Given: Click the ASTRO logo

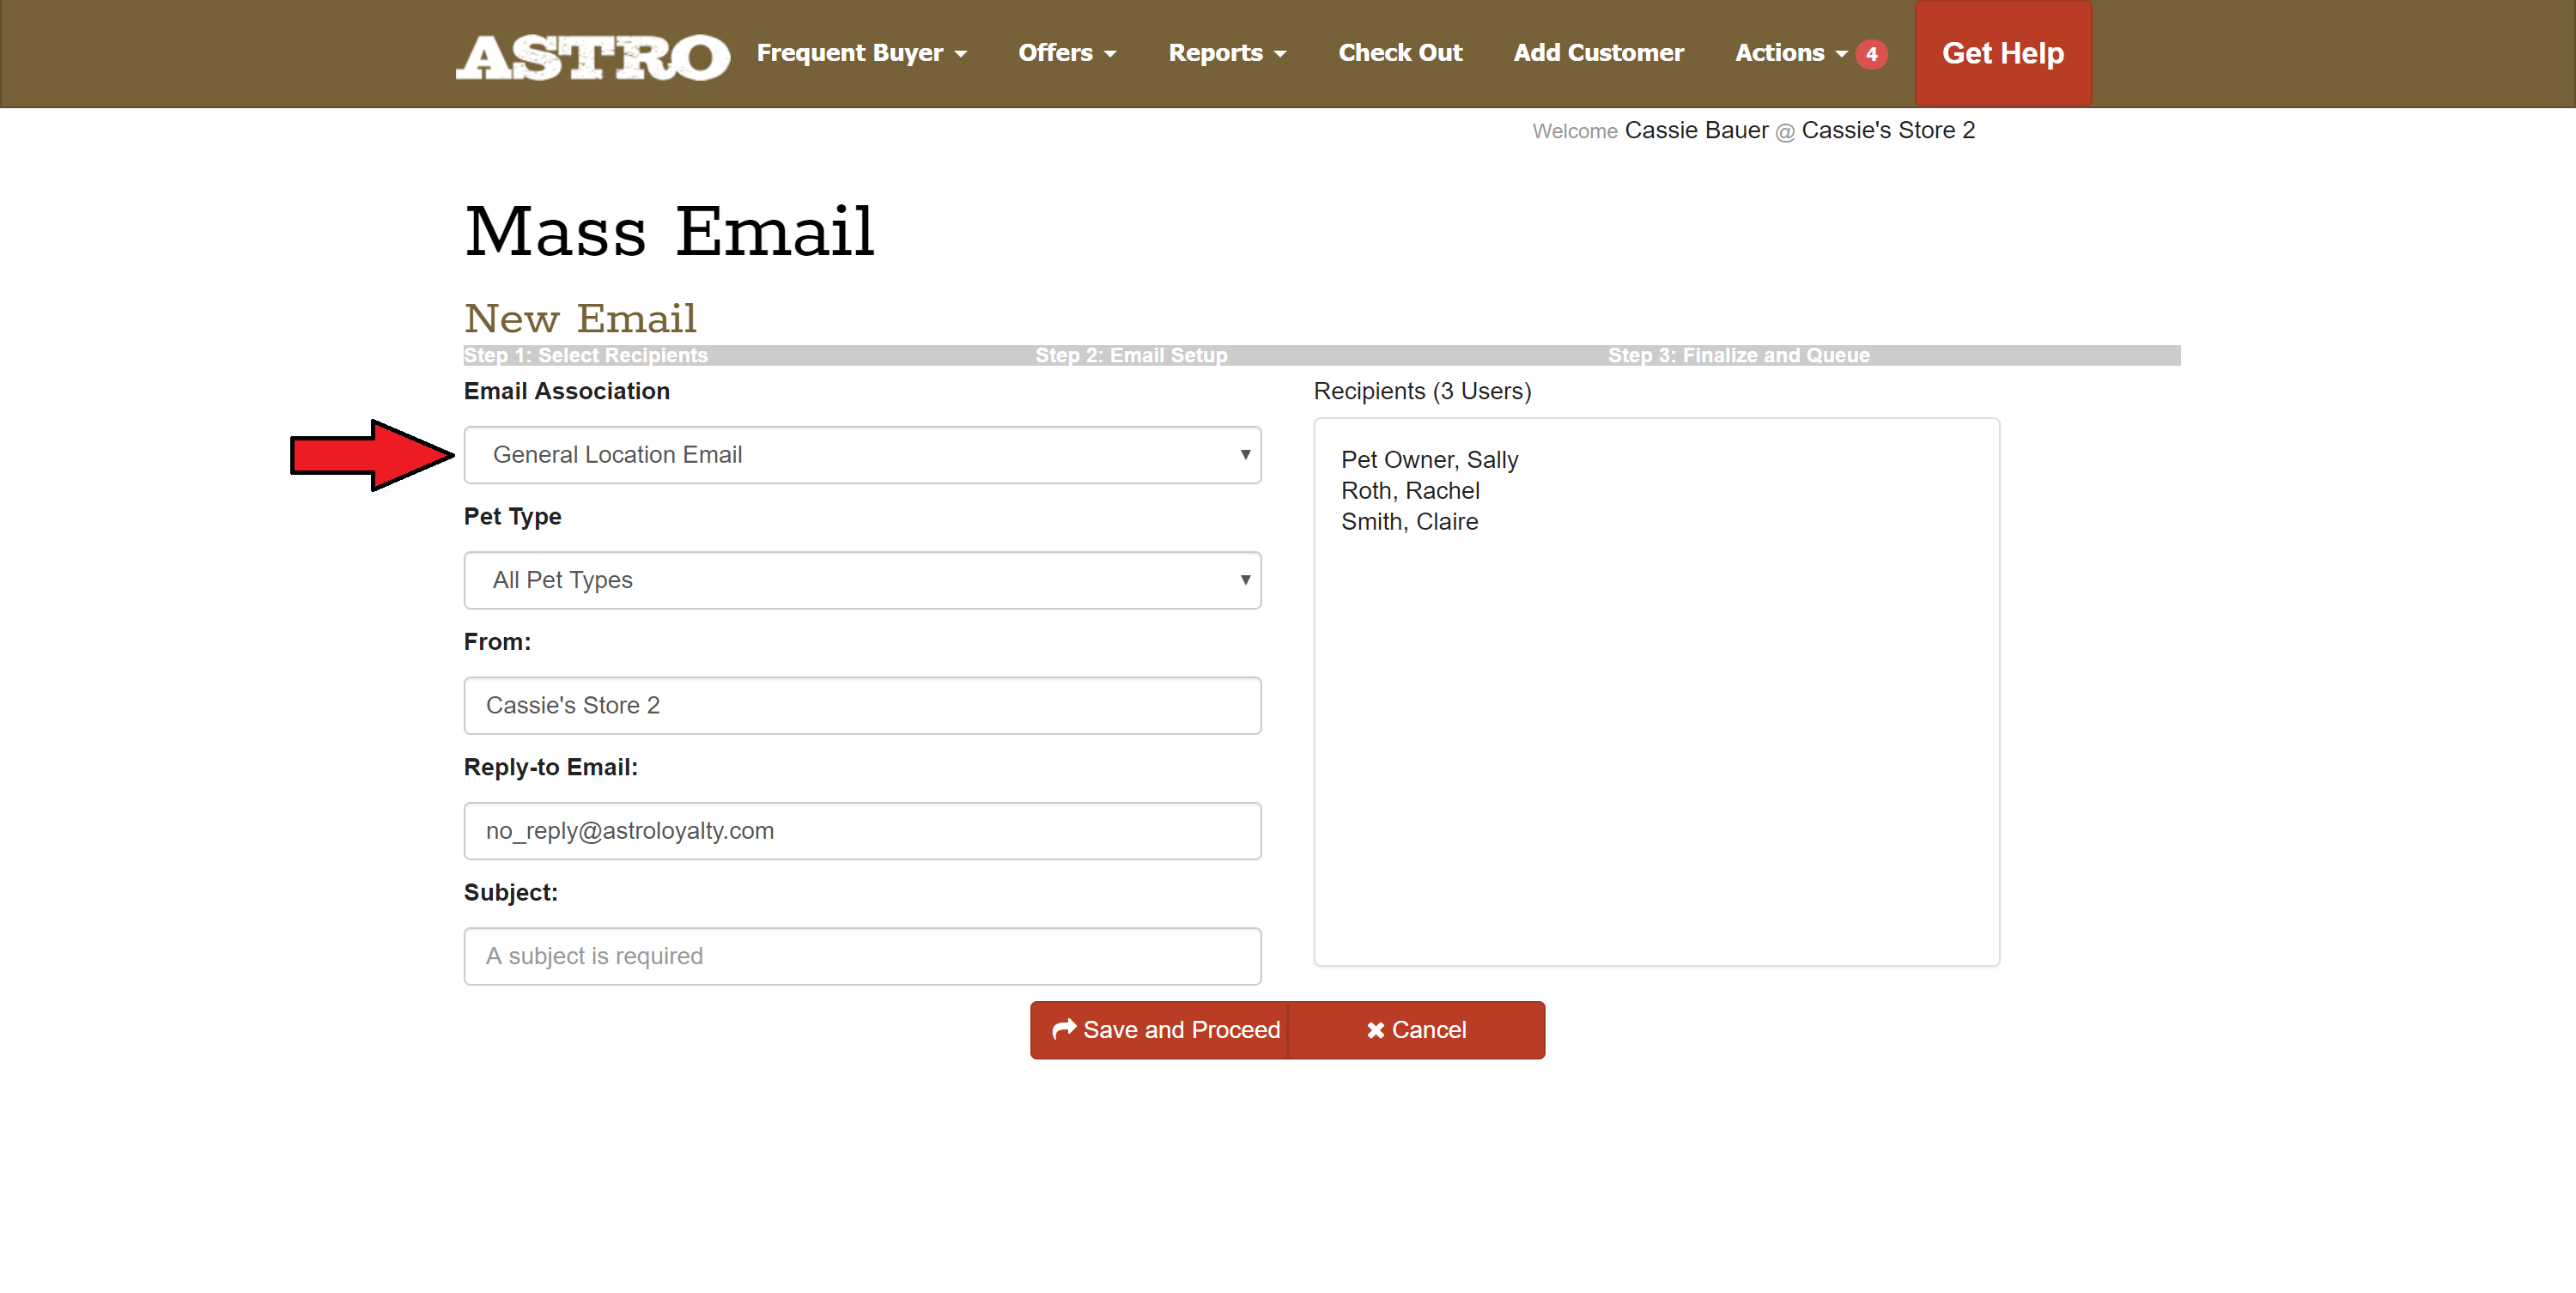Looking at the screenshot, I should [592, 55].
